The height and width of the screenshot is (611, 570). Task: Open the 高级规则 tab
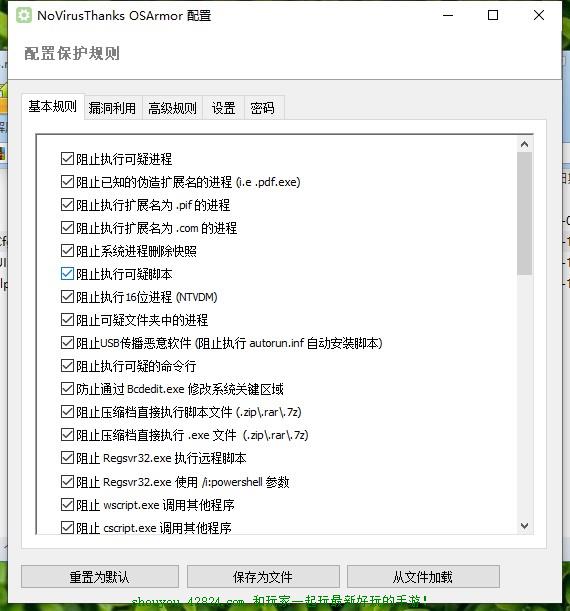click(172, 108)
